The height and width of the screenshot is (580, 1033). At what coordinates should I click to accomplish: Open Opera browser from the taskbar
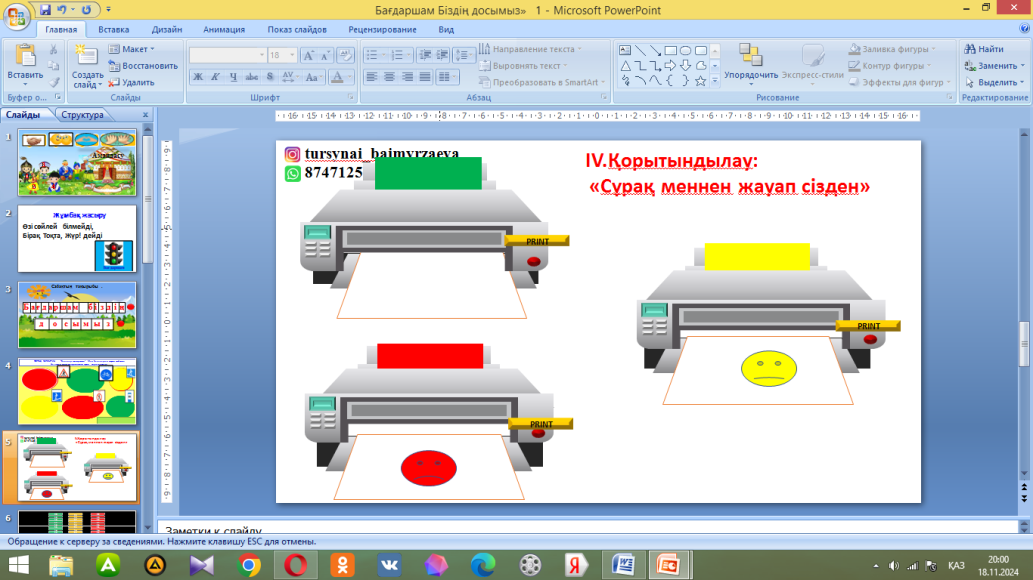(295, 565)
